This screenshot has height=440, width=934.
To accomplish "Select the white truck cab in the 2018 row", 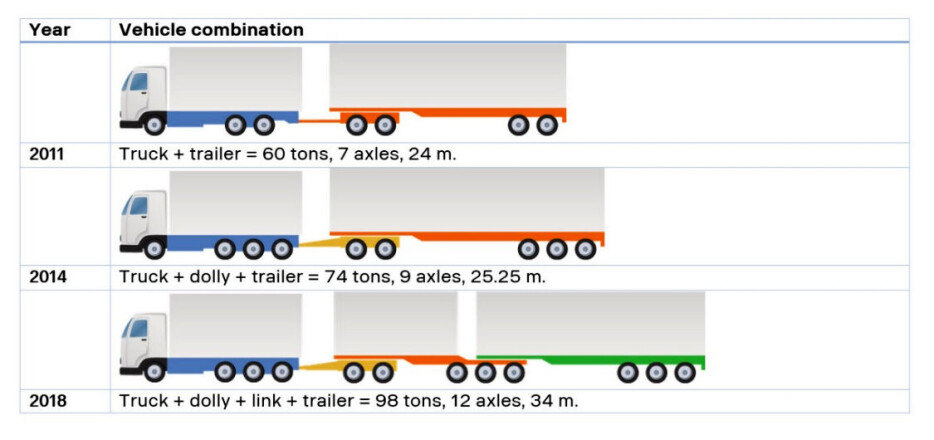I will point(138,340).
